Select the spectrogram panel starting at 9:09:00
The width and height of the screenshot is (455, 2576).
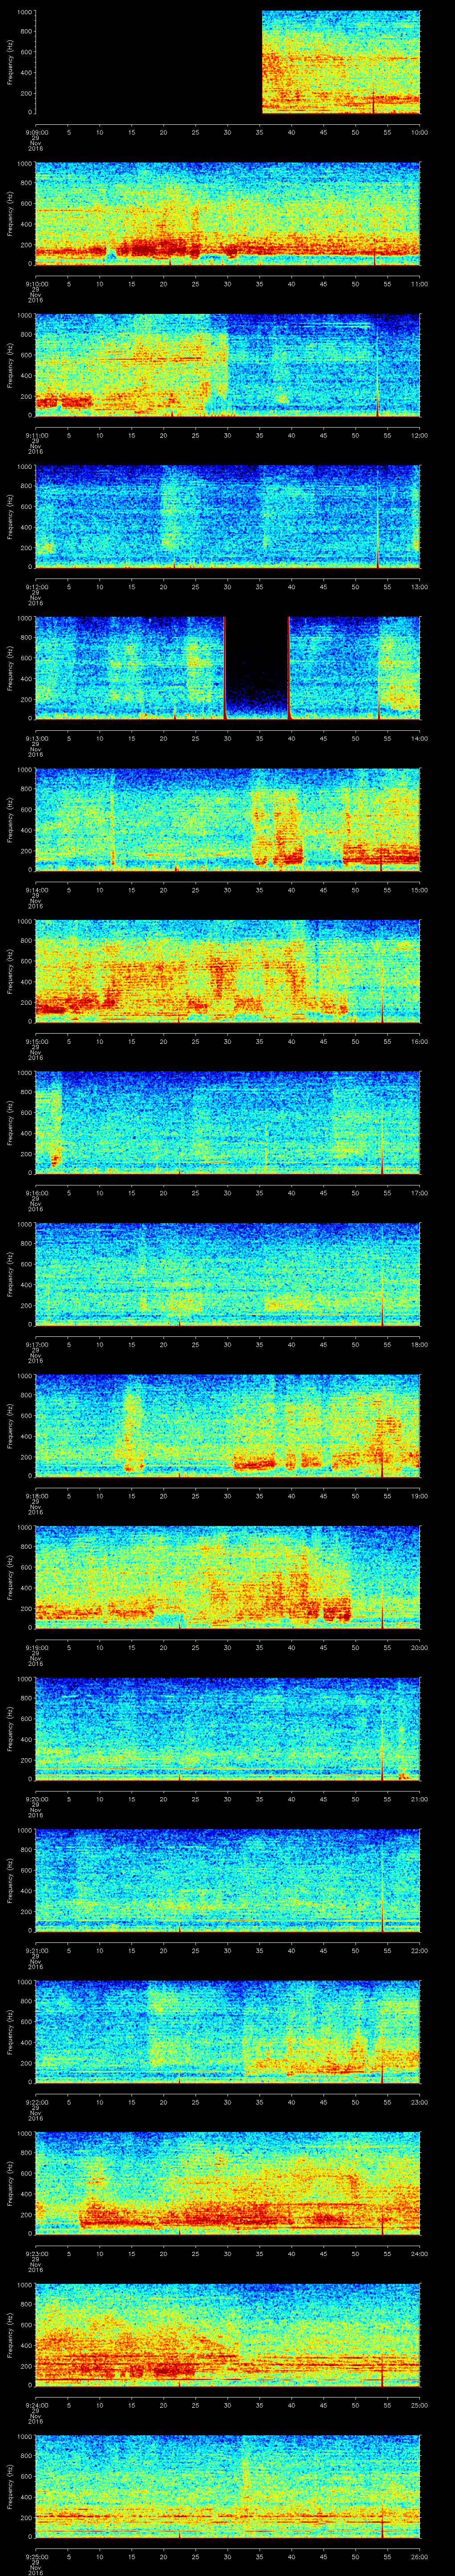227,62
